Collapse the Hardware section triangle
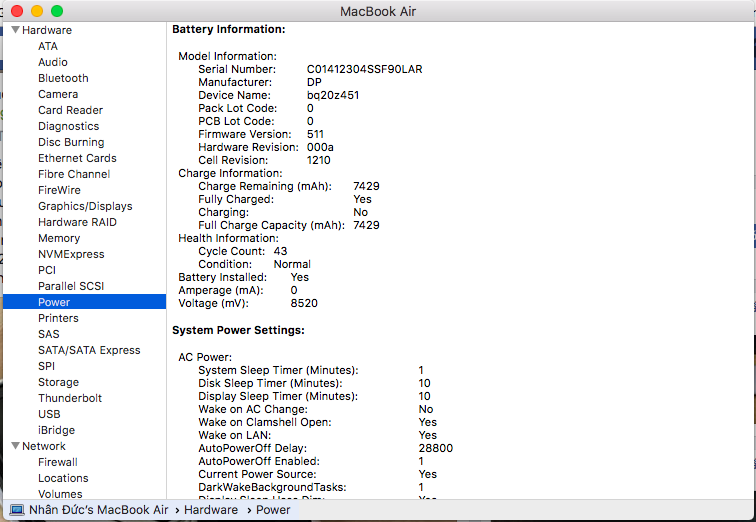This screenshot has width=756, height=522. point(15,30)
